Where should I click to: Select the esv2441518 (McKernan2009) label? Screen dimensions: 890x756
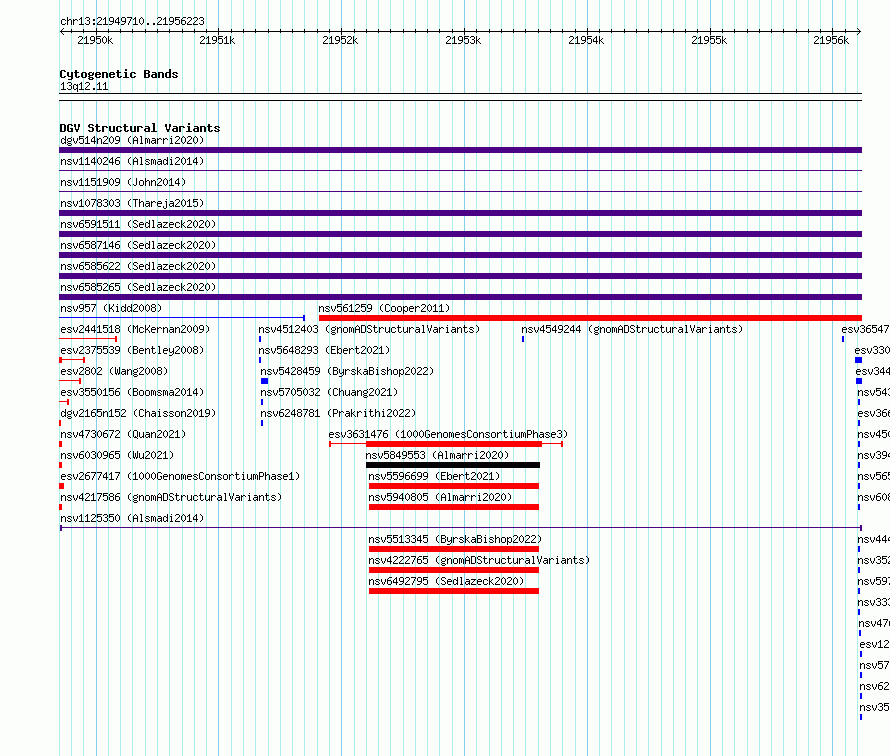tap(135, 329)
